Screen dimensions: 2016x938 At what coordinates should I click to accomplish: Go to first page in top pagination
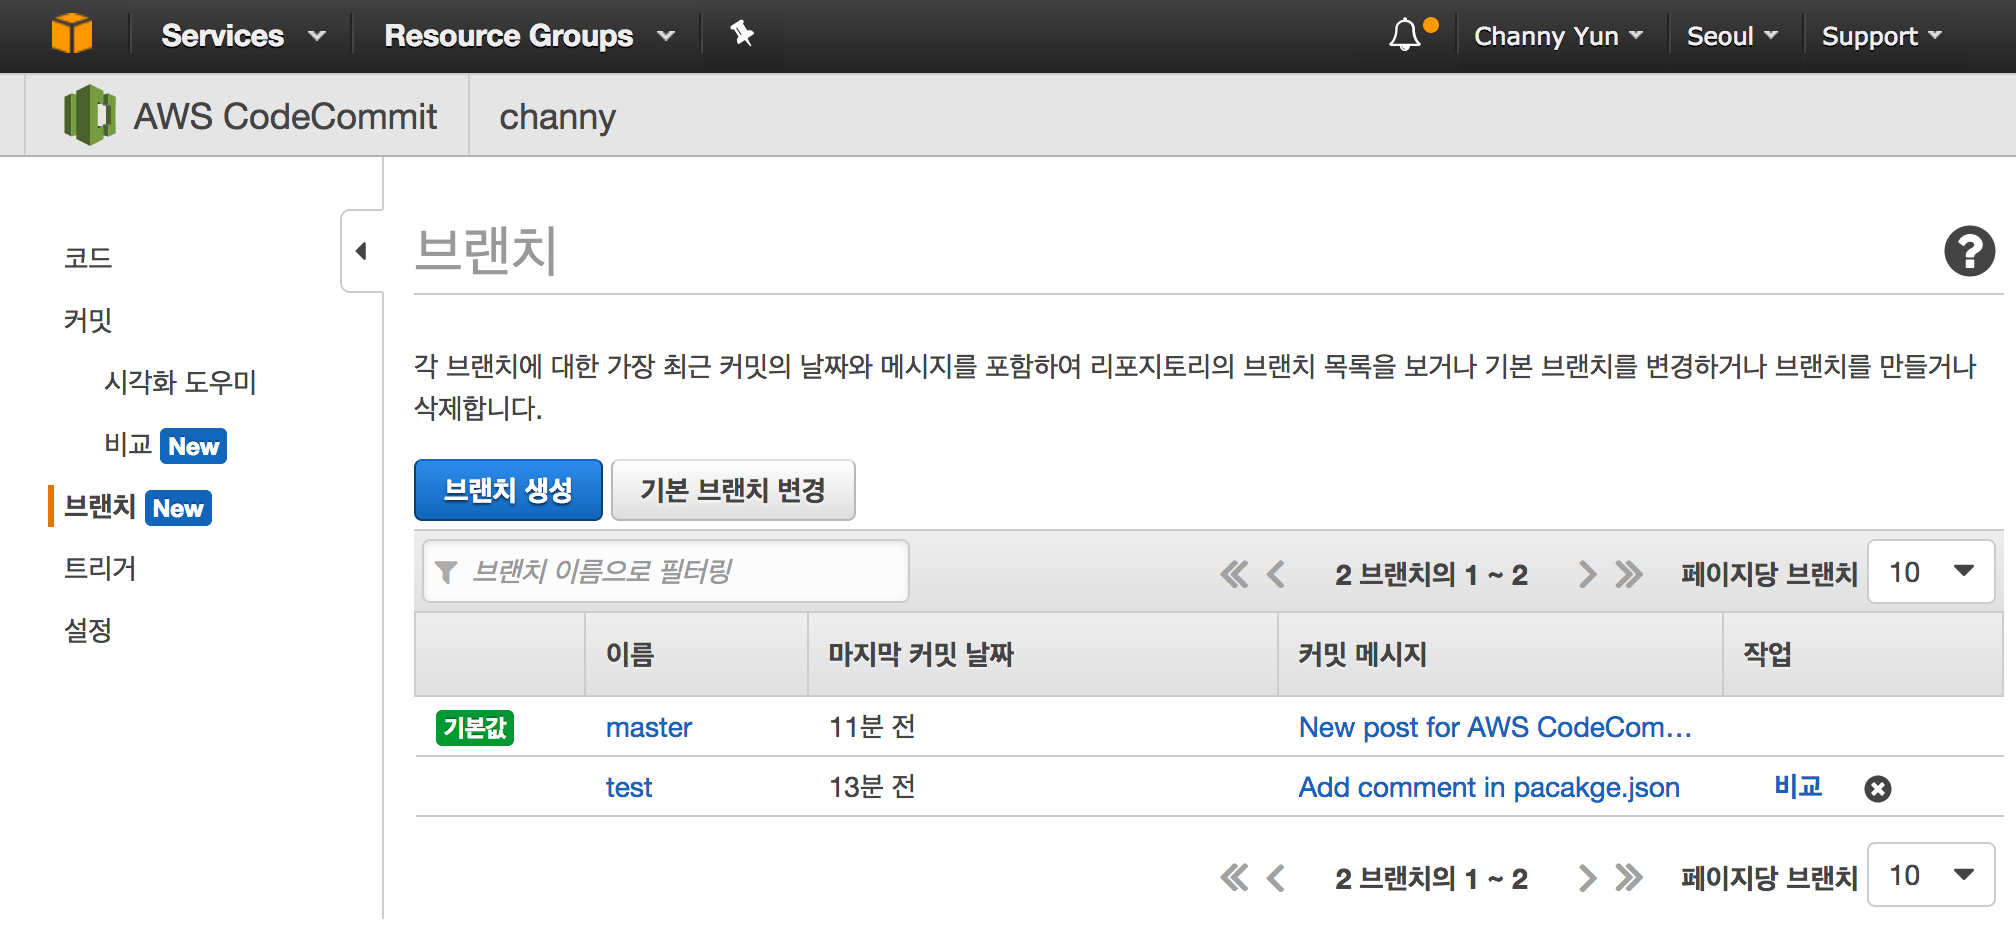(1235, 574)
